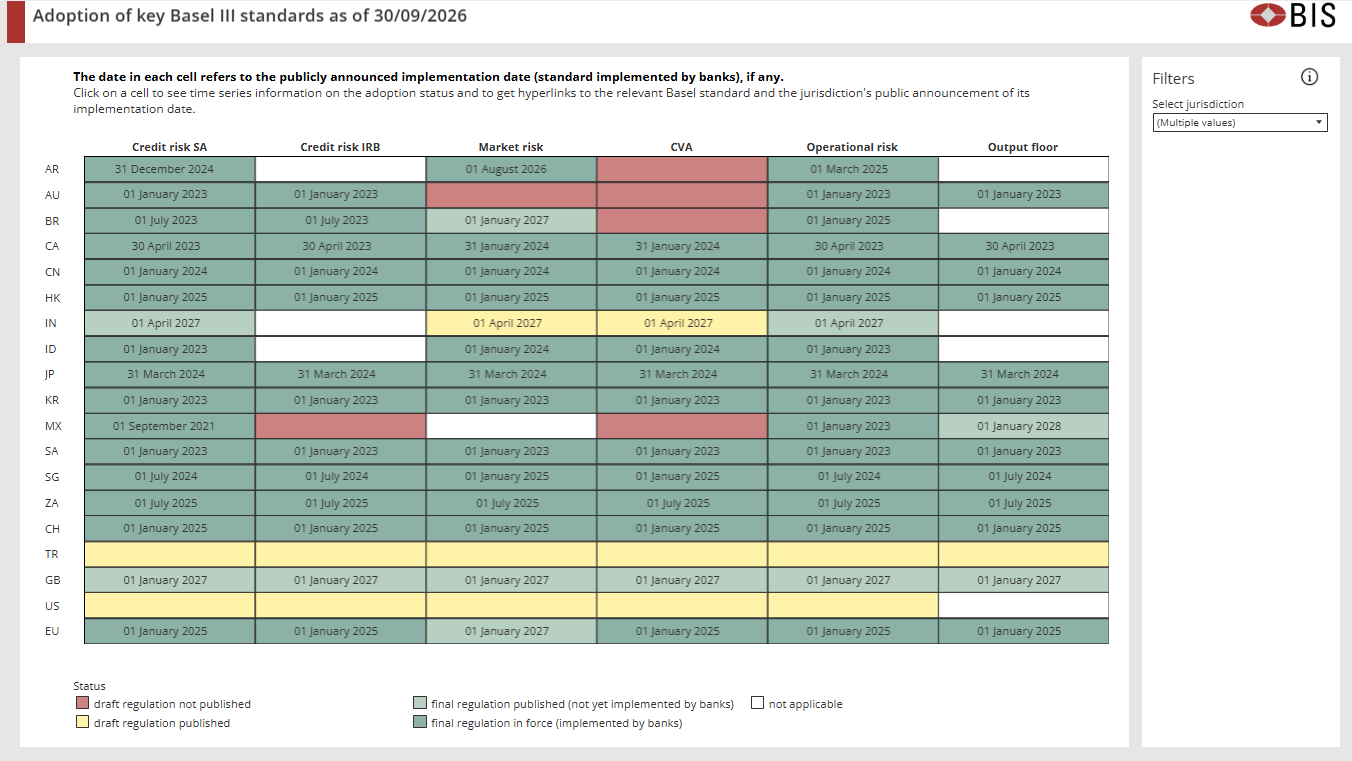Click IN CVA yellow cell 01 April 2027

pos(682,323)
